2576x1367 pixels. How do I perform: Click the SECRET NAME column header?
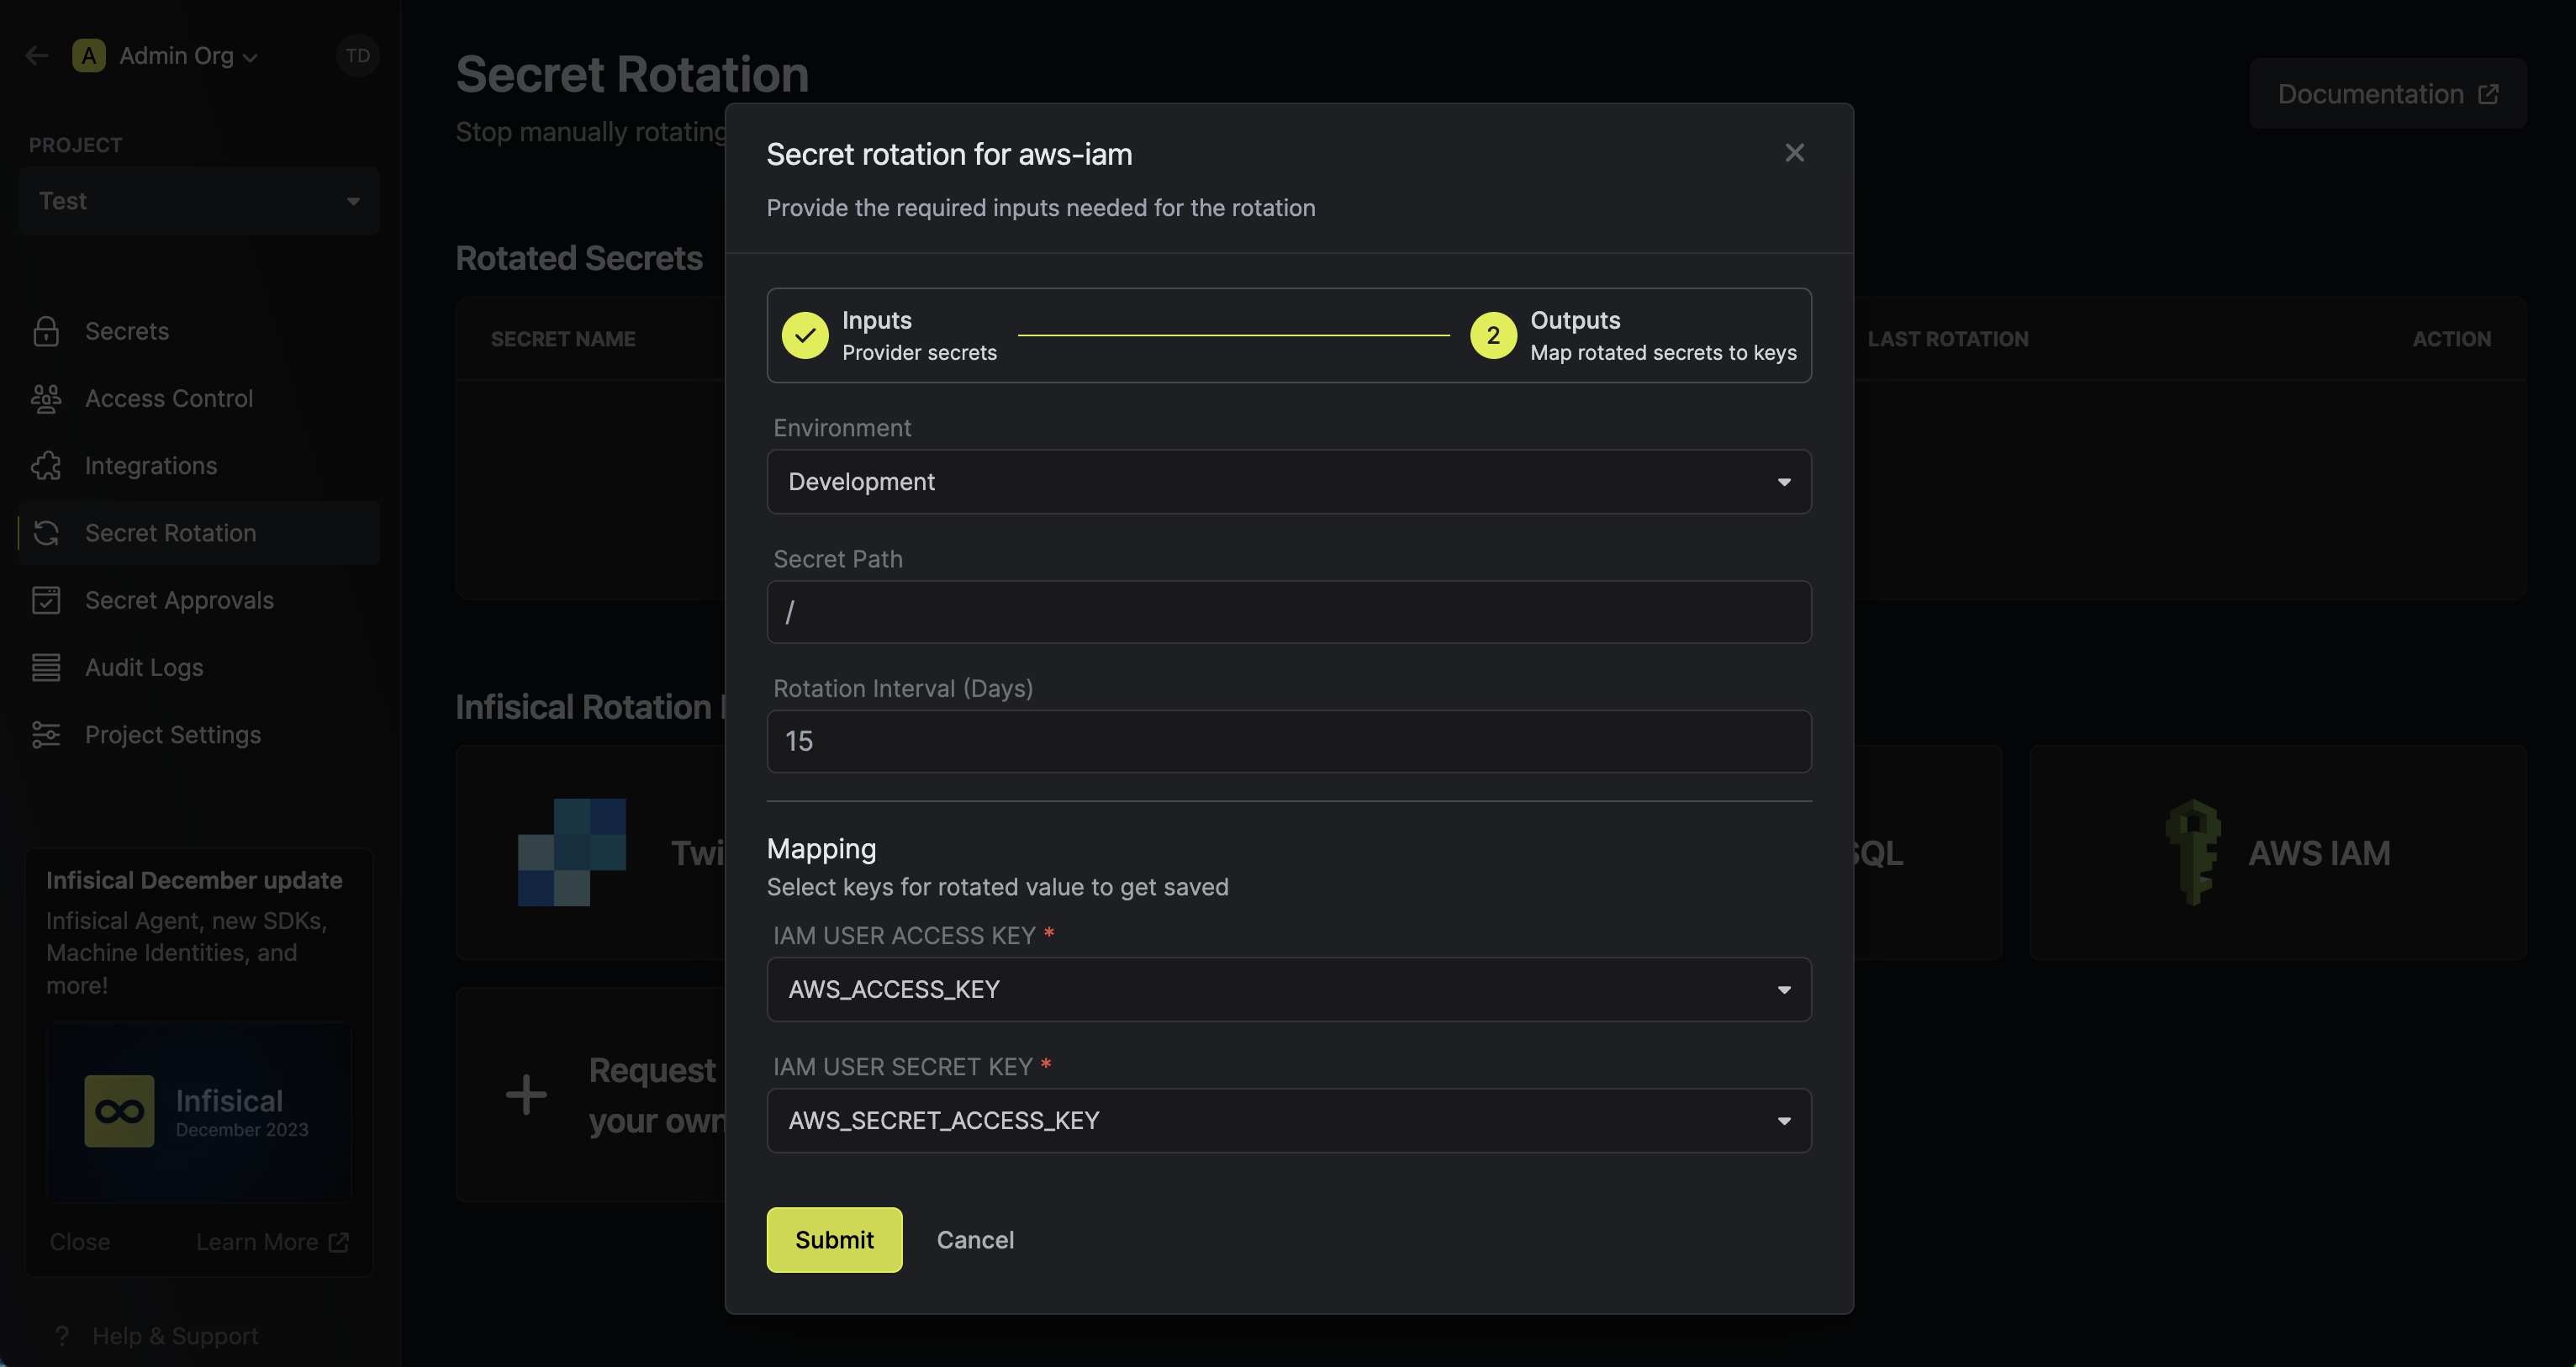click(563, 339)
